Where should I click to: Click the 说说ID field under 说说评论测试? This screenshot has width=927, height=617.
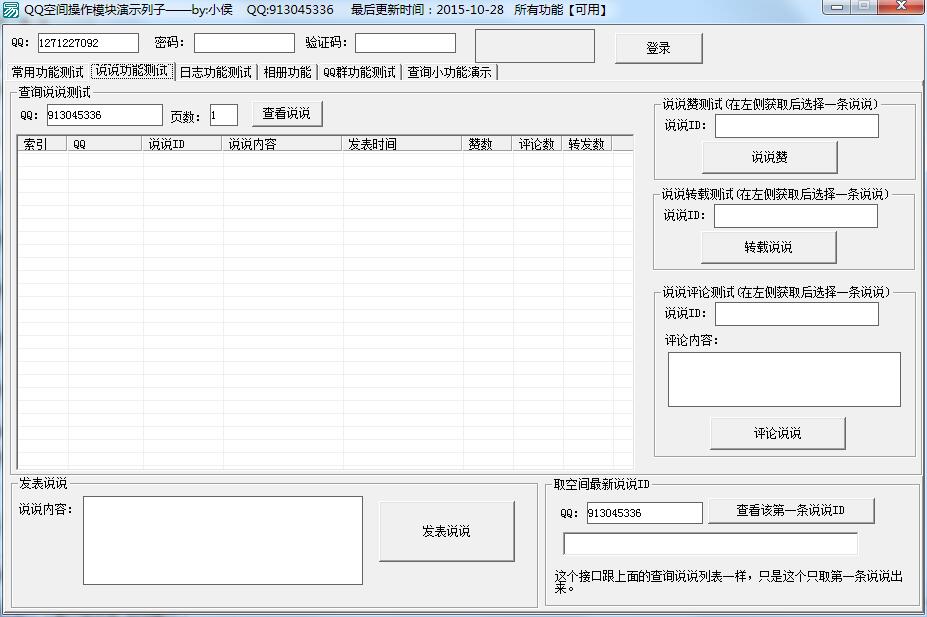[x=797, y=314]
